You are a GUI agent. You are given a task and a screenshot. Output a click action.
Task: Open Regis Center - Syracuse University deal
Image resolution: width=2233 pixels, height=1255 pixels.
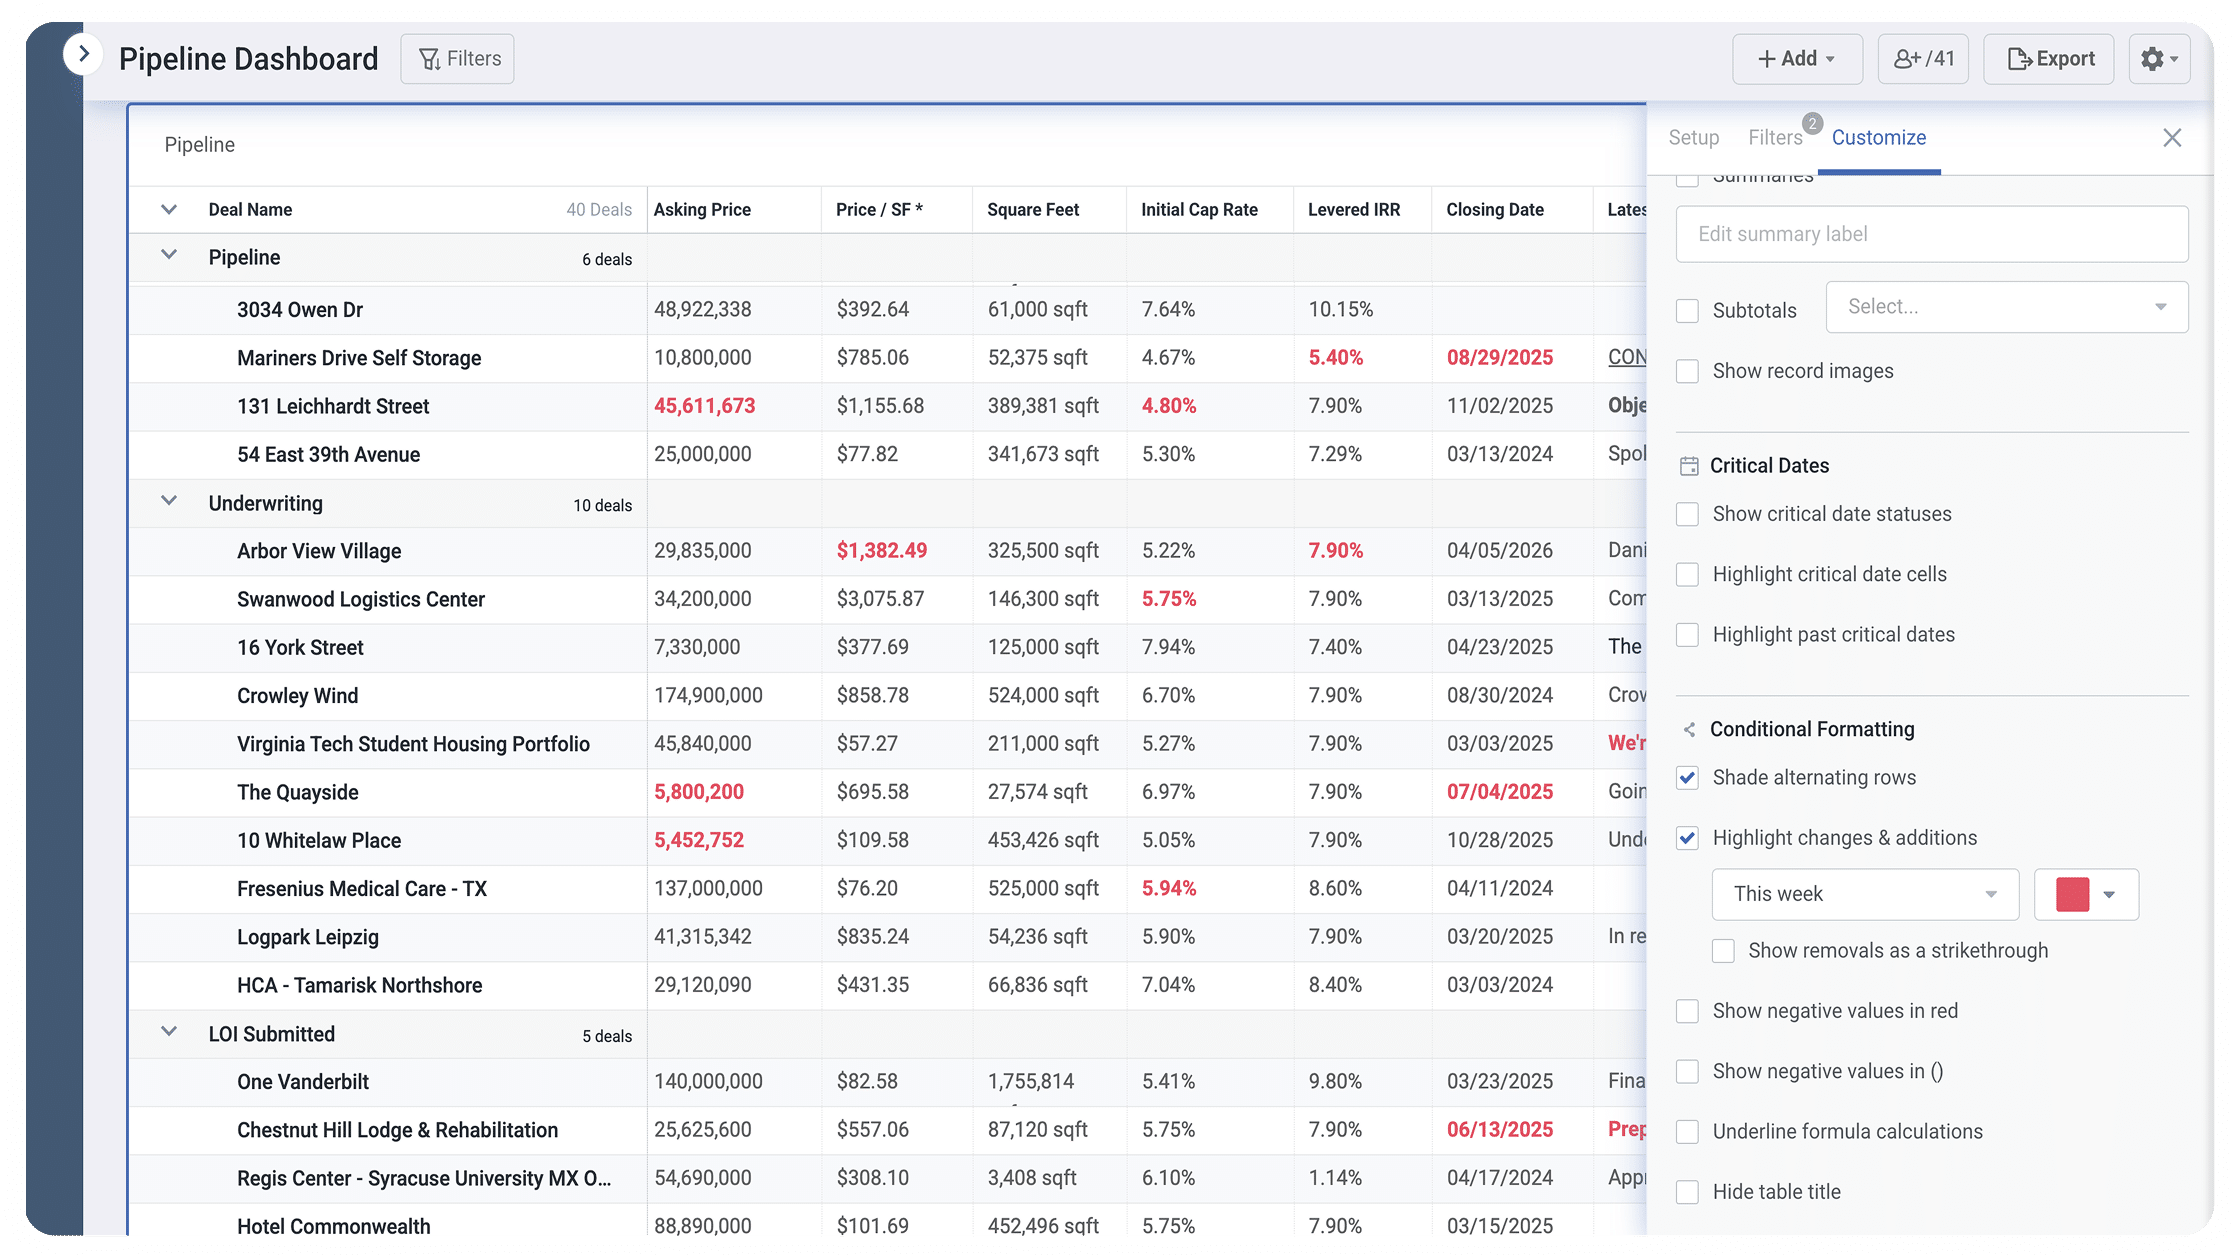424,1179
